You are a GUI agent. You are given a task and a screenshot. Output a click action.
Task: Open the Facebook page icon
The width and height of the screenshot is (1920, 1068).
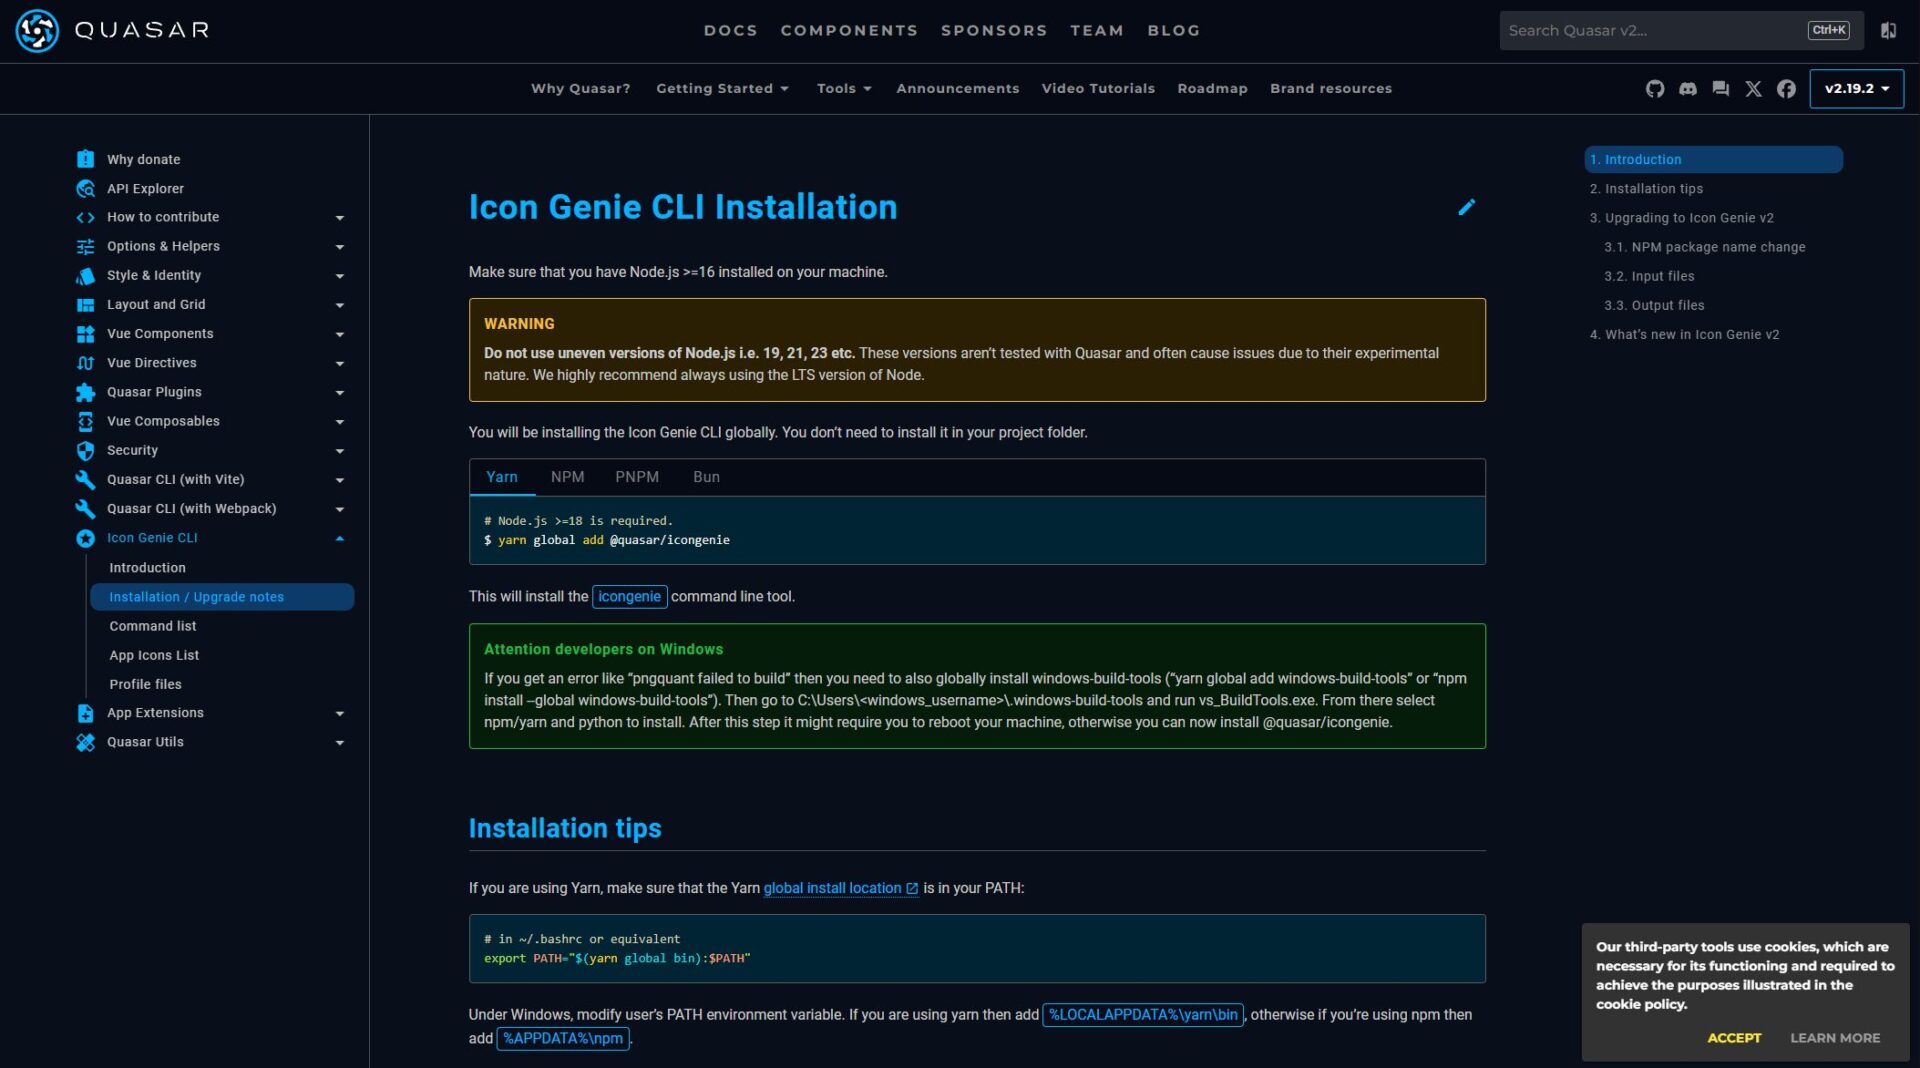(x=1786, y=89)
